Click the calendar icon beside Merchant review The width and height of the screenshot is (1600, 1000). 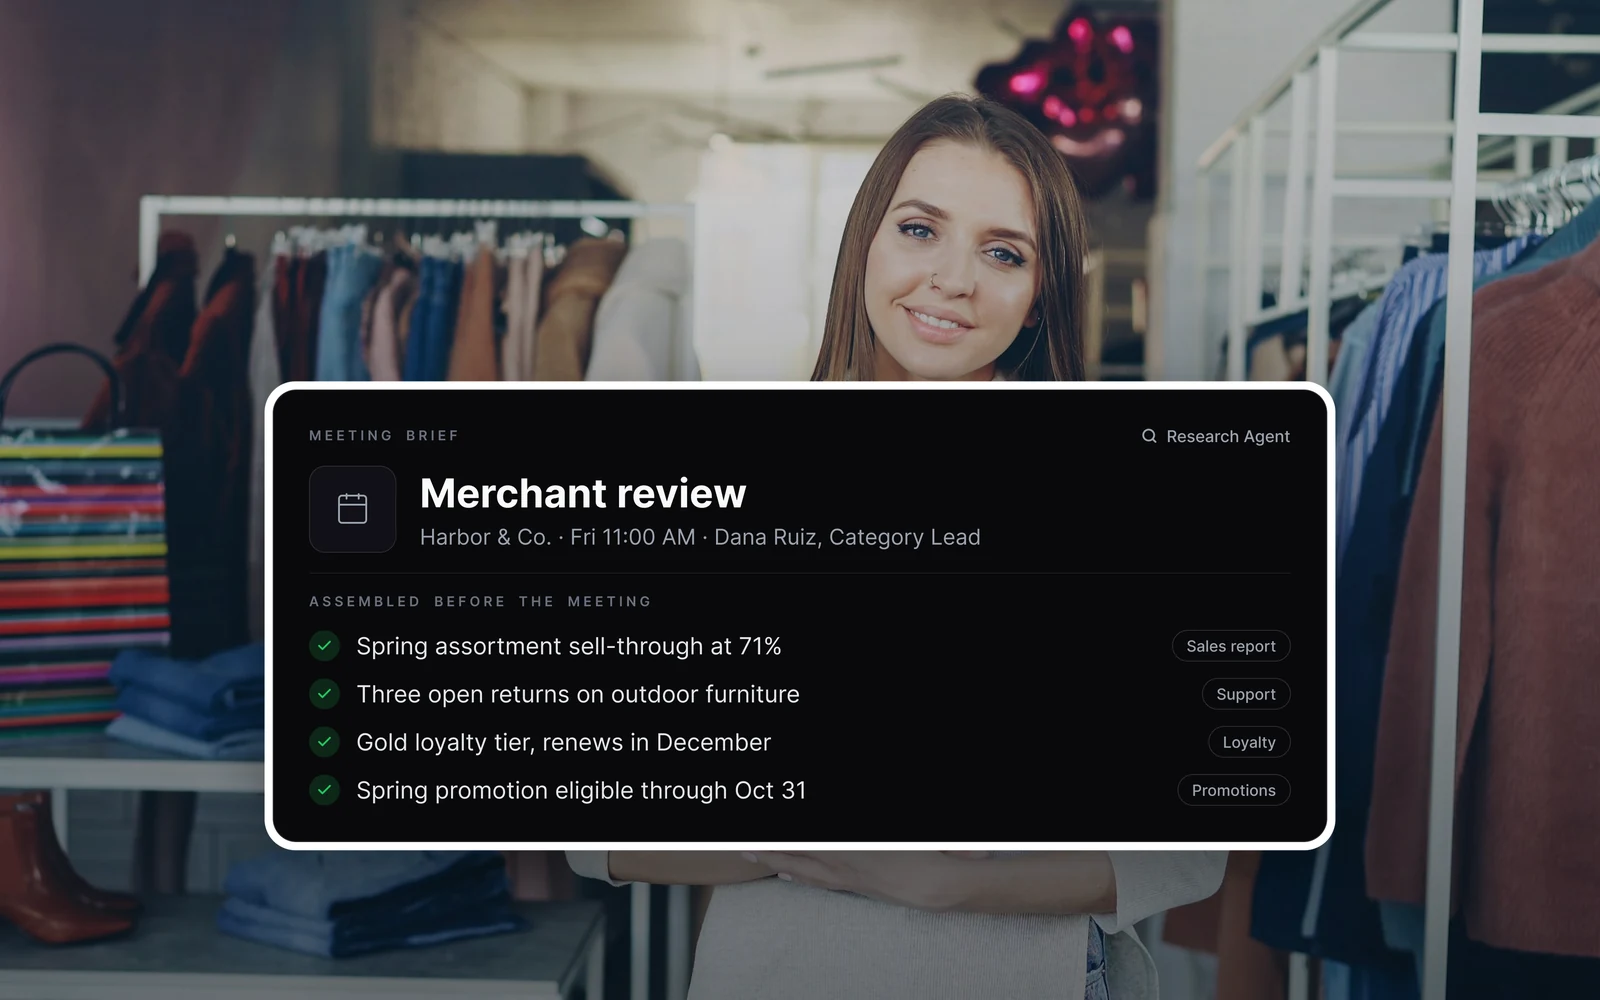click(352, 509)
